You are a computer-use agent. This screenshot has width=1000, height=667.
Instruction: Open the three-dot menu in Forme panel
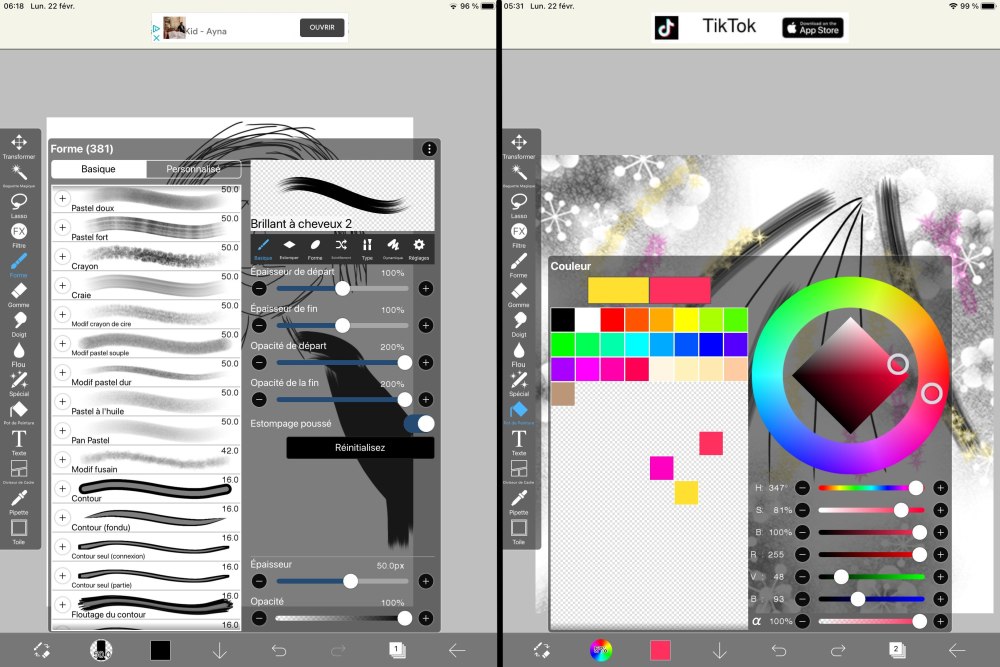pos(429,149)
